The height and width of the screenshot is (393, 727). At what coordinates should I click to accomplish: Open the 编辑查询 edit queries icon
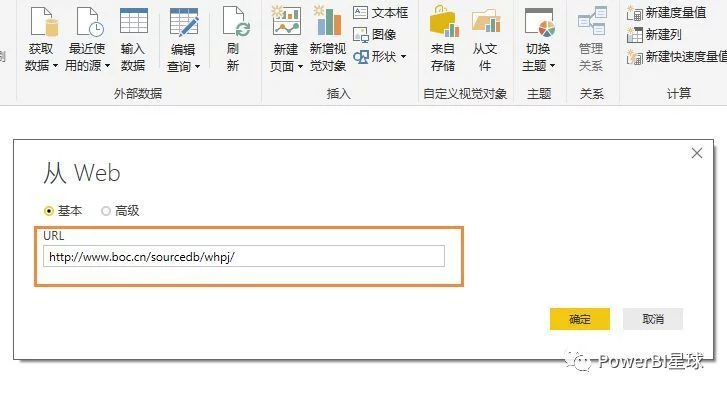[184, 22]
